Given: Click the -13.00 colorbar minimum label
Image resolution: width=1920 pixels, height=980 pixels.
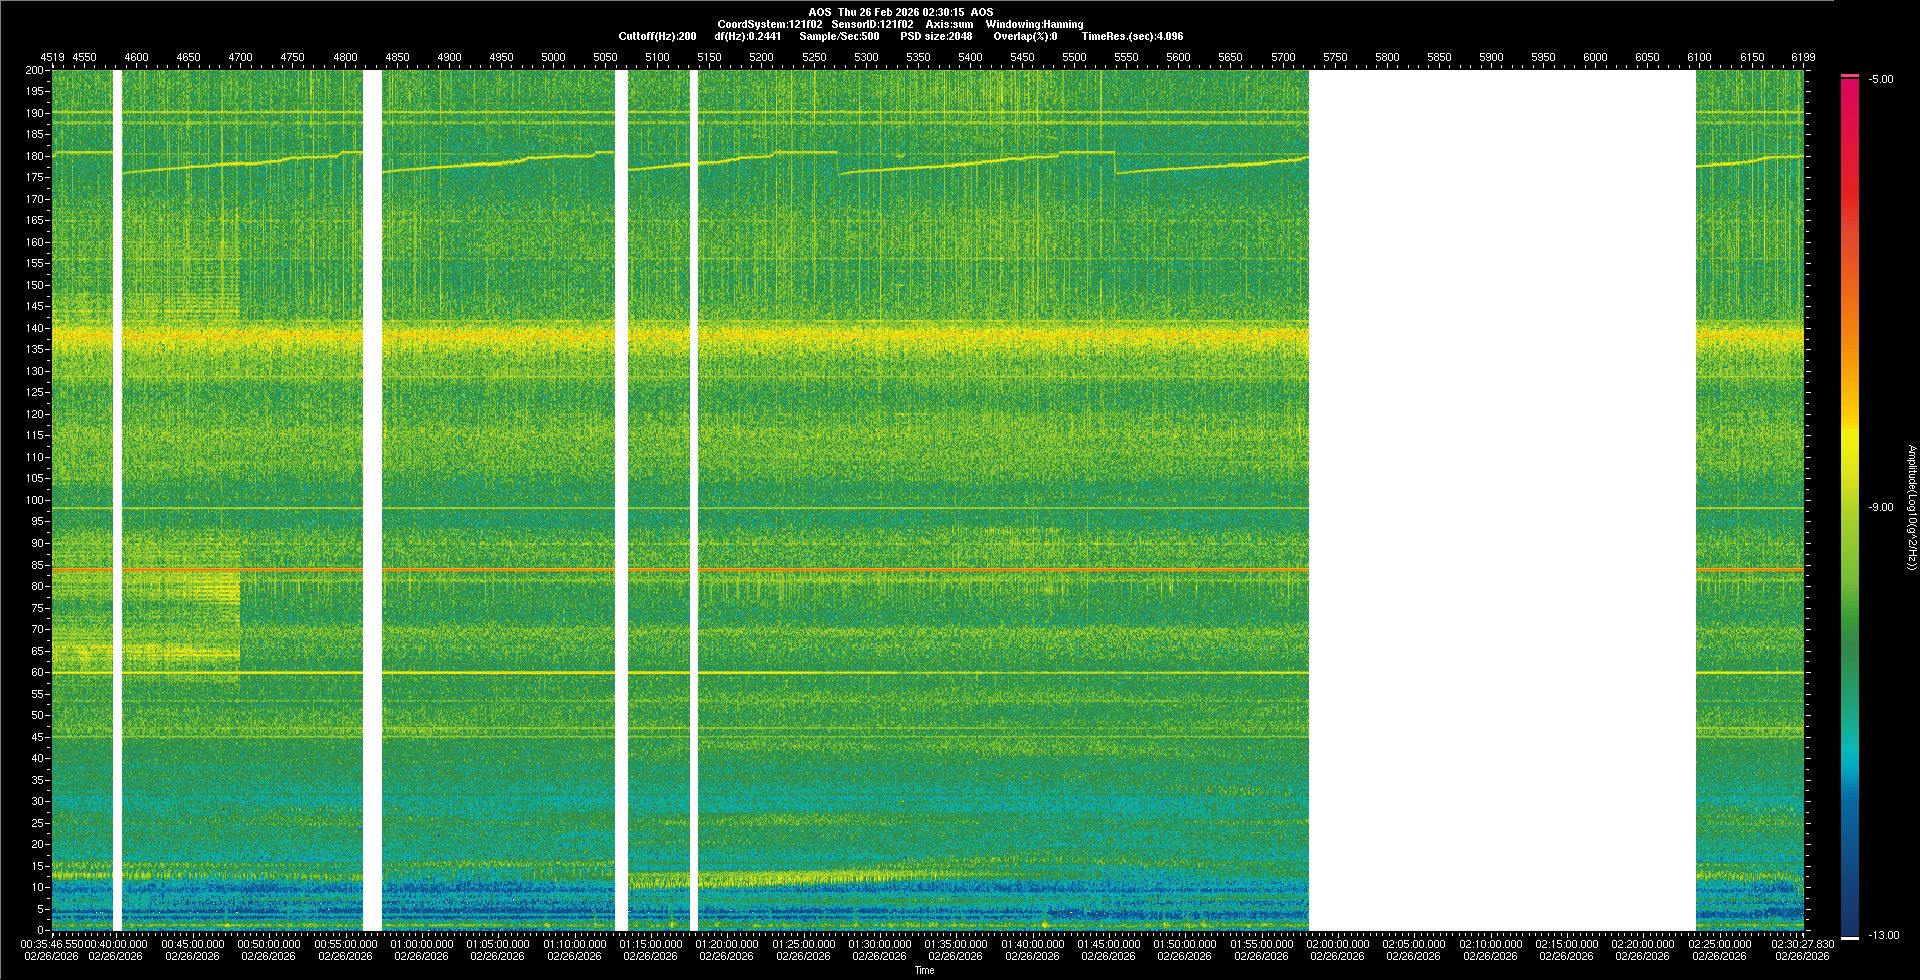Looking at the screenshot, I should click(1883, 935).
